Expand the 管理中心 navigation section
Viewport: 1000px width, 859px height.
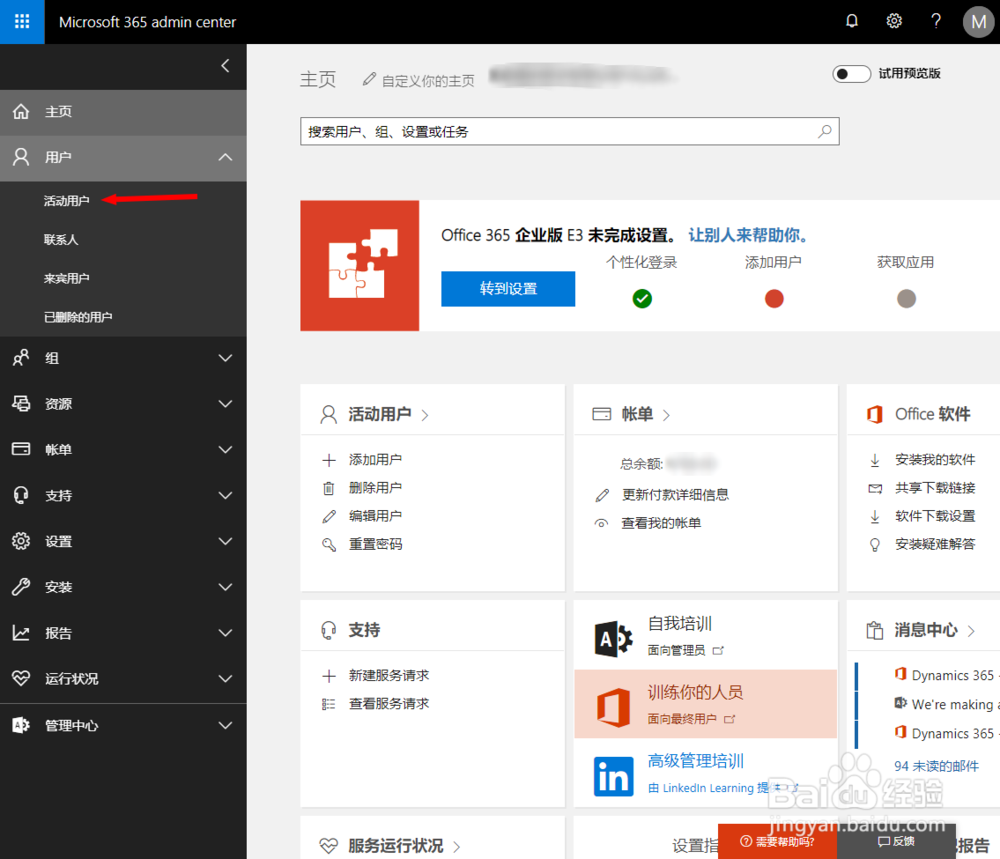point(225,726)
